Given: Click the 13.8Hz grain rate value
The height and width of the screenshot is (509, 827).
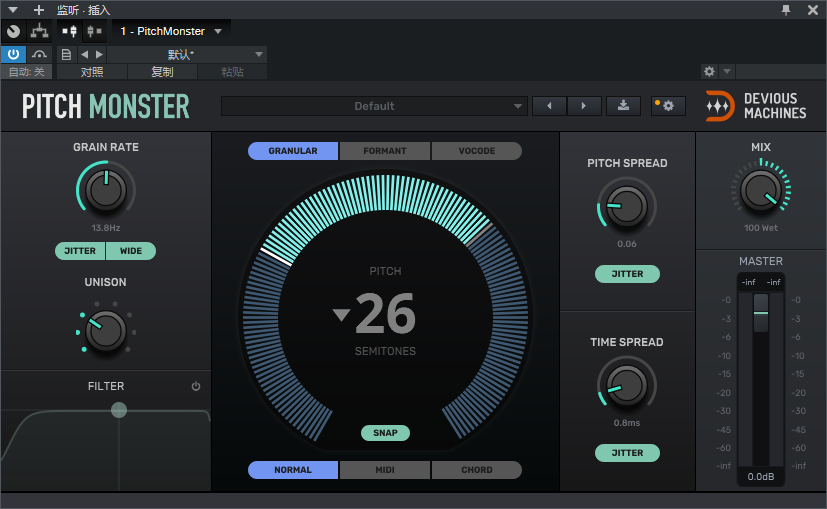Looking at the screenshot, I should pos(105,228).
